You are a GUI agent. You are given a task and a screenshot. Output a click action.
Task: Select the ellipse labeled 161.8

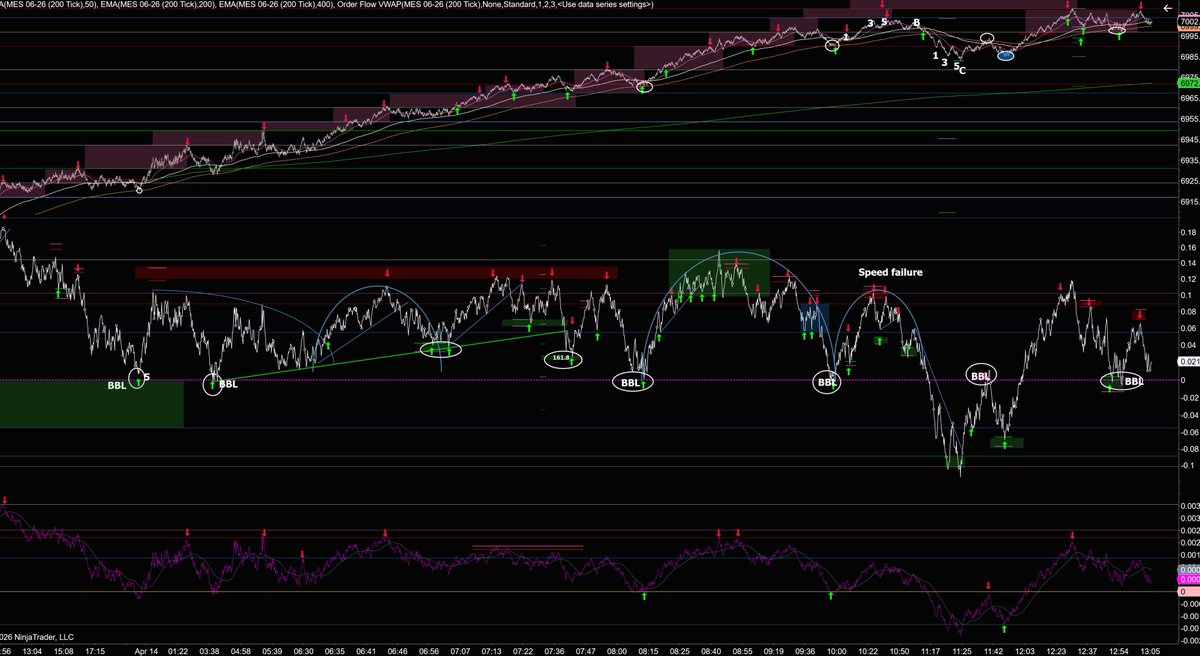pyautogui.click(x=561, y=357)
